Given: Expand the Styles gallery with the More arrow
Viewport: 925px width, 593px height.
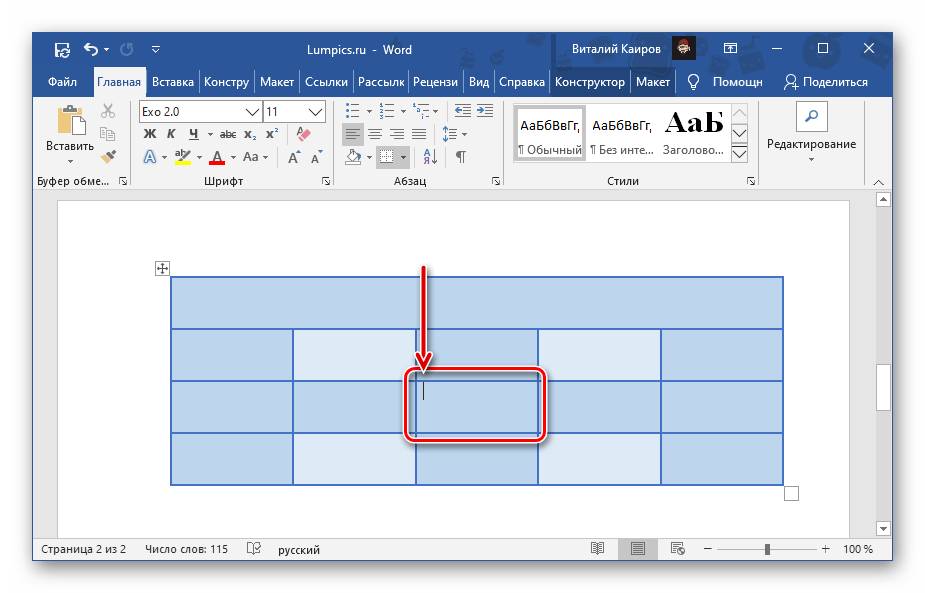Looking at the screenshot, I should tap(740, 154).
